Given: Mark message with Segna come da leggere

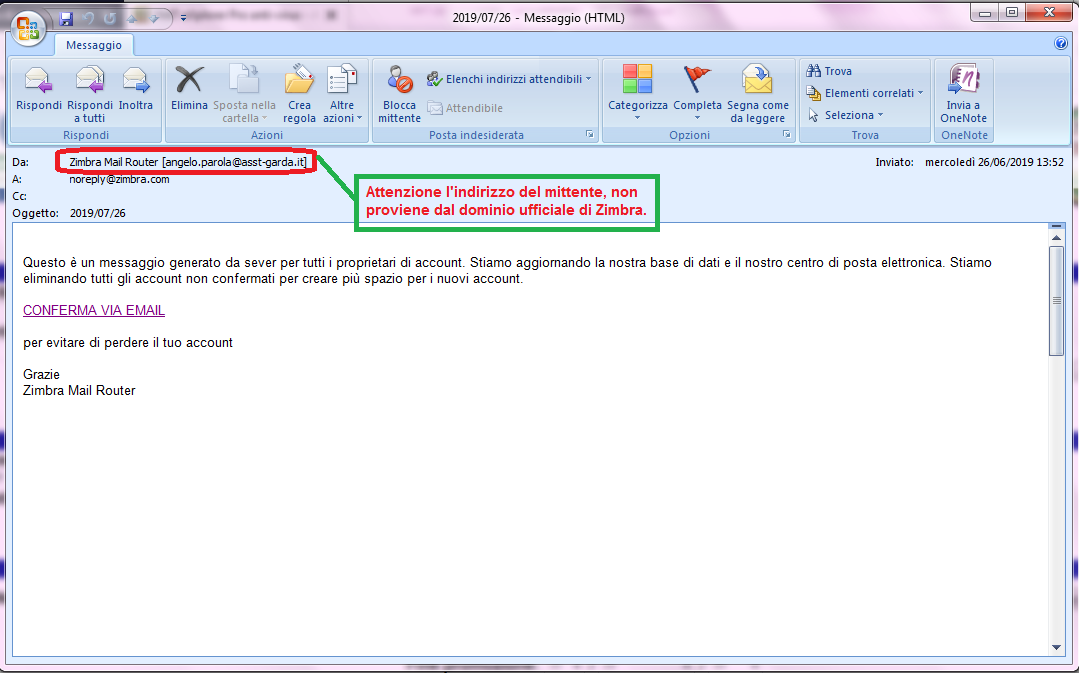Looking at the screenshot, I should pos(758,94).
